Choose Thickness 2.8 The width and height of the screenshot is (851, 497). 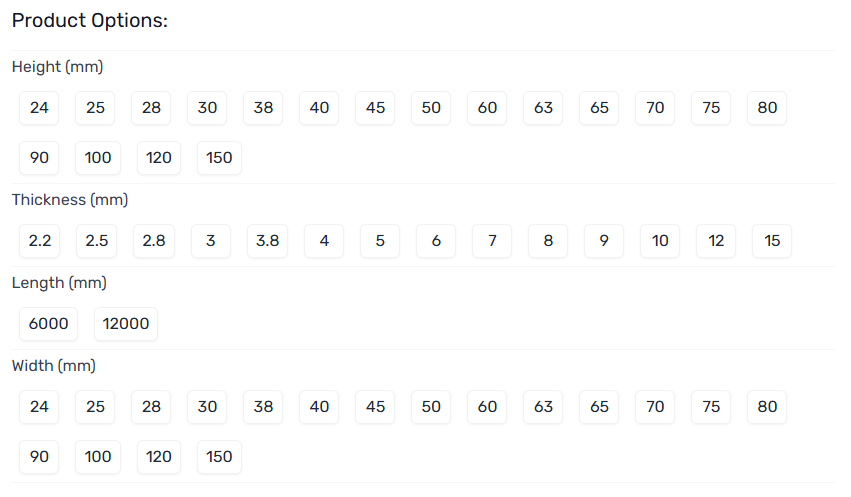pyautogui.click(x=154, y=241)
